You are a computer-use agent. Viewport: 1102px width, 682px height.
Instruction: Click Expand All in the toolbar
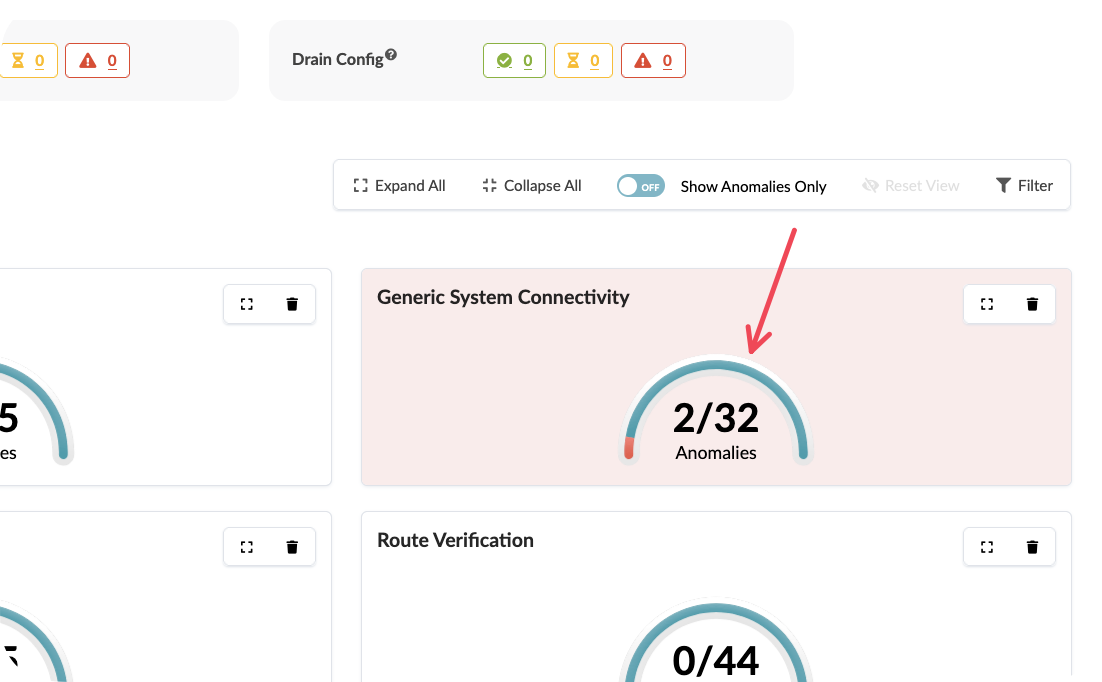[x=399, y=186]
